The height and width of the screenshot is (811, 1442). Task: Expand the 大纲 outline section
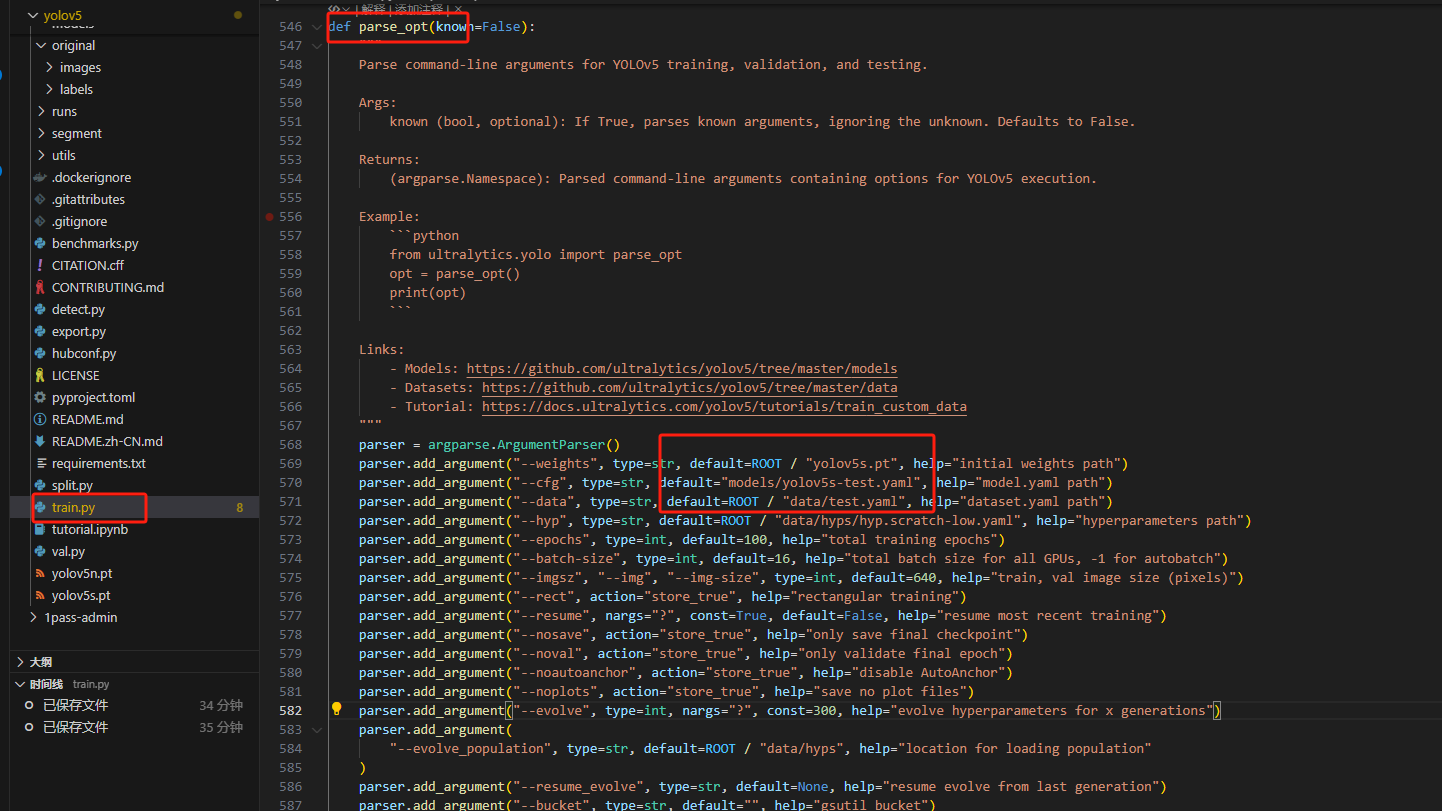[x=21, y=662]
